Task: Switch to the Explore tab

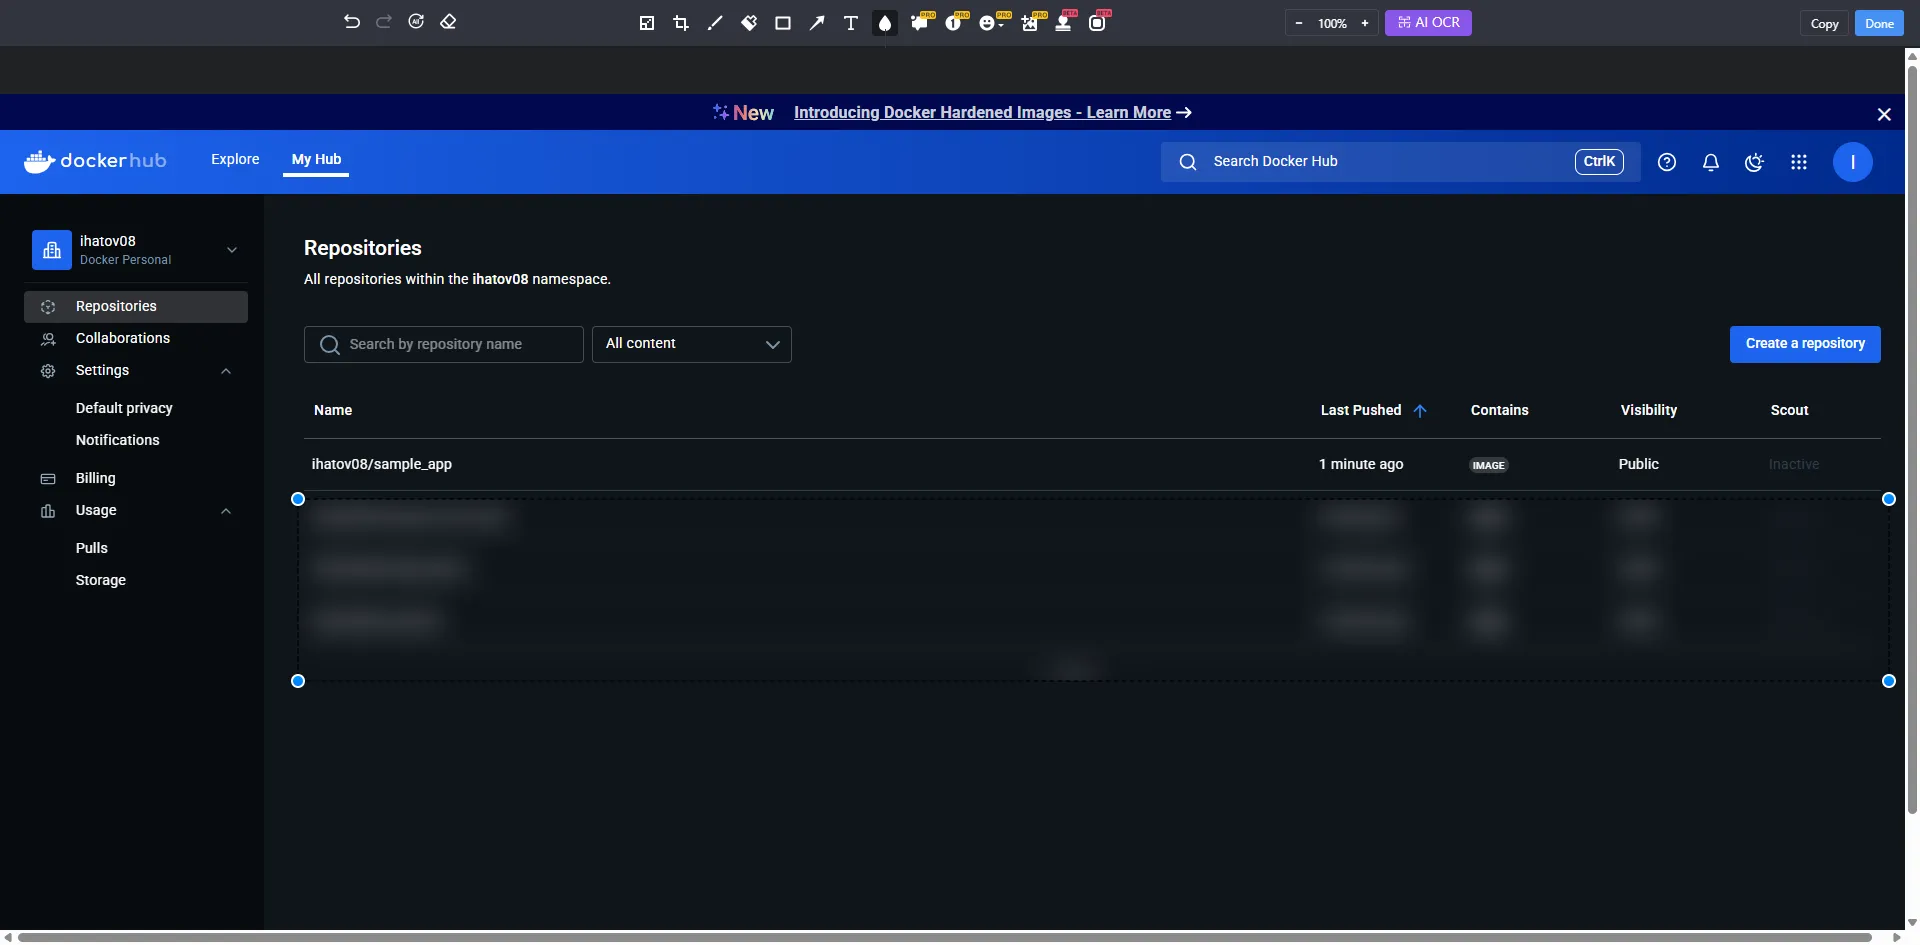Action: [235, 159]
